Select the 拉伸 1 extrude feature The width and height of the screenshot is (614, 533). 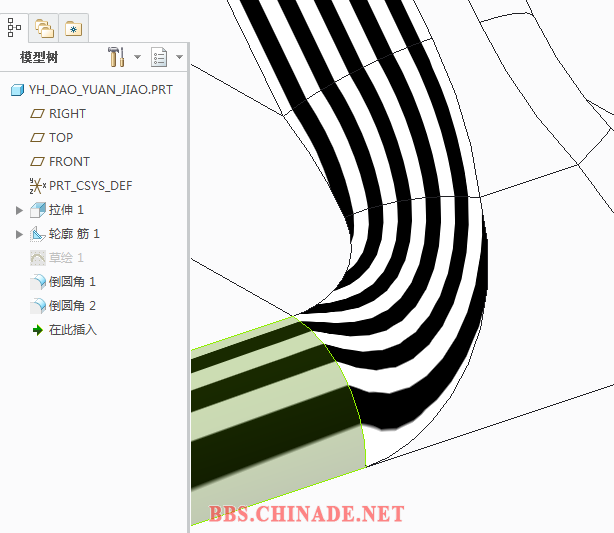click(x=66, y=210)
